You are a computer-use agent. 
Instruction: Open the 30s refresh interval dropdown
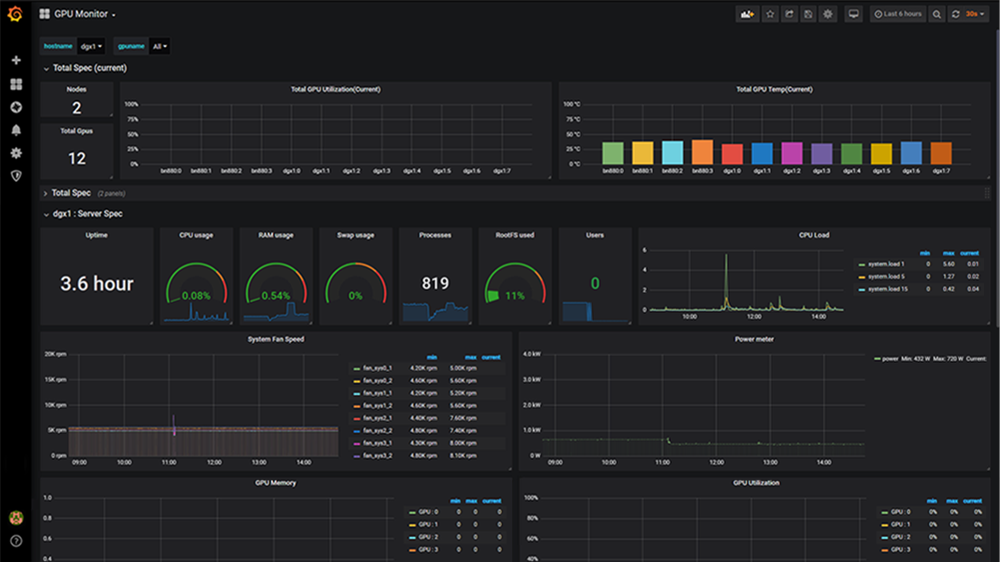[973, 14]
